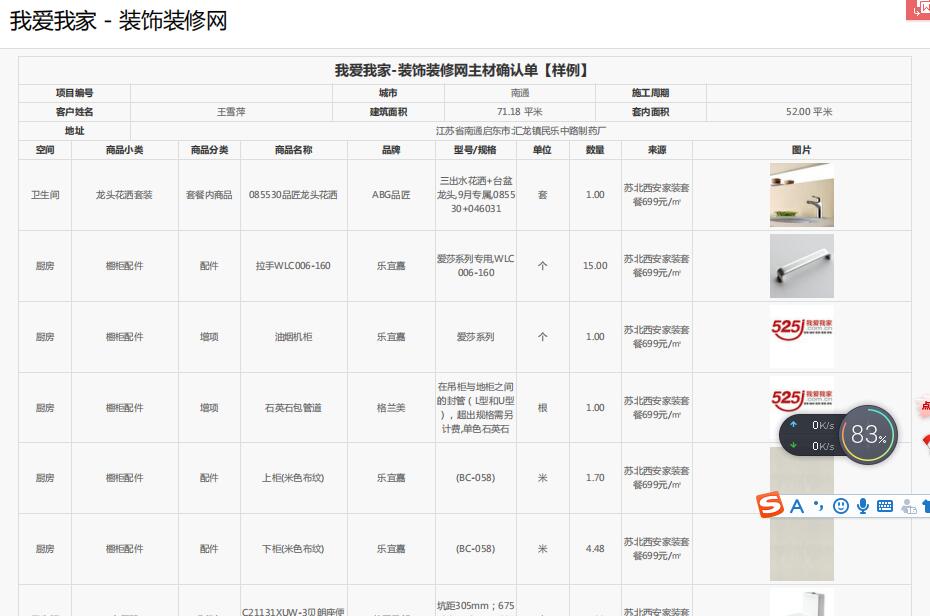Click the IME user account icon

click(x=908, y=506)
